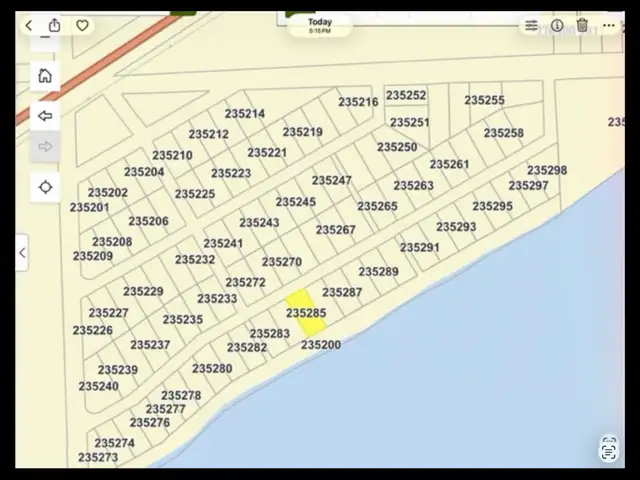The width and height of the screenshot is (640, 480).
Task: Click parcel label 235273
Action: (x=98, y=458)
